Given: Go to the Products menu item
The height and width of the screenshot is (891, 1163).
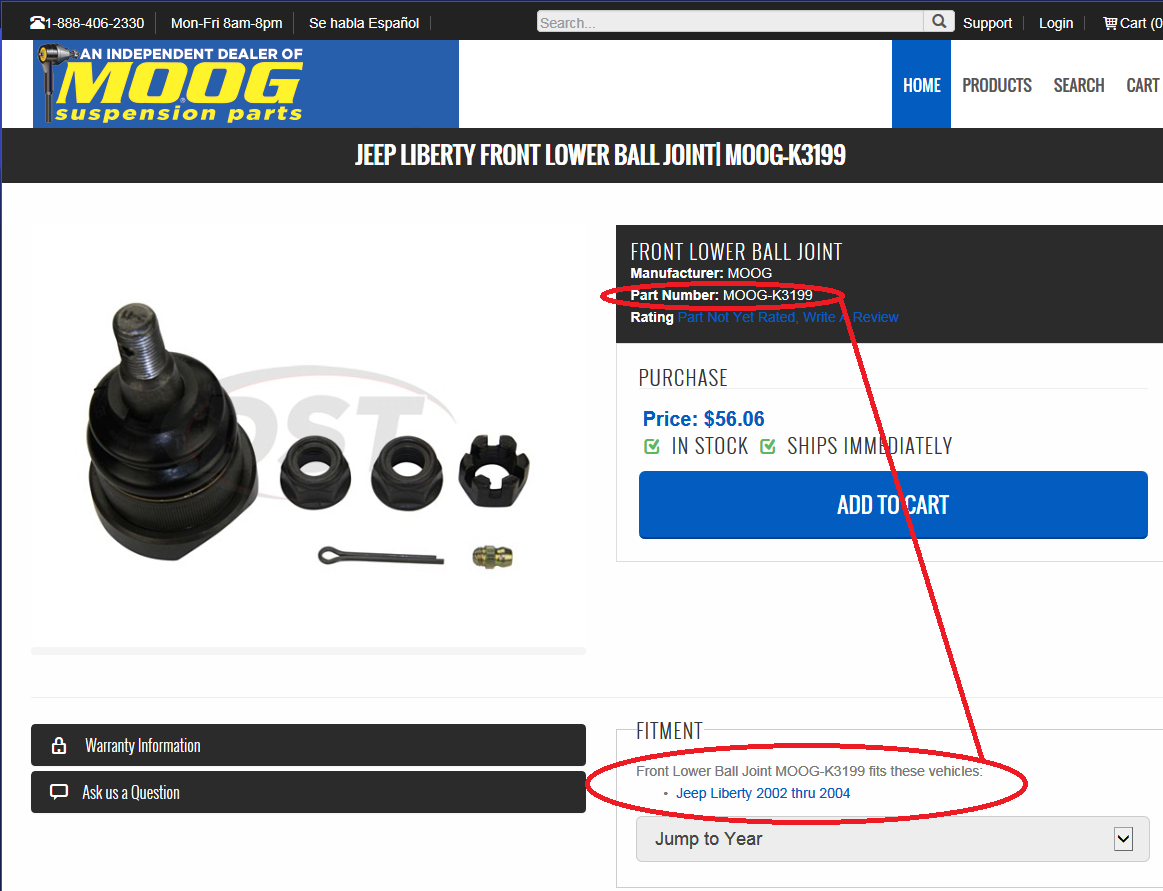Looking at the screenshot, I should click(997, 85).
